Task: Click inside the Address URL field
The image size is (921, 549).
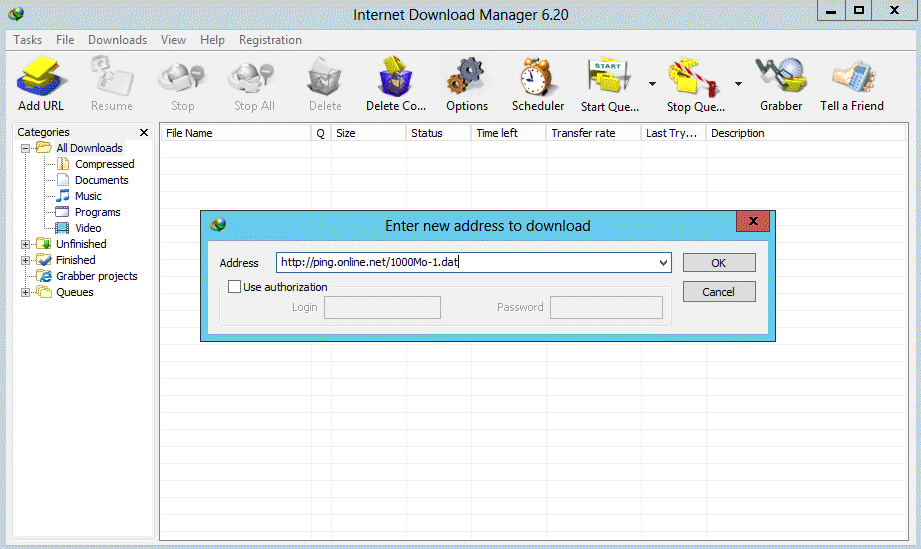Action: [466, 262]
